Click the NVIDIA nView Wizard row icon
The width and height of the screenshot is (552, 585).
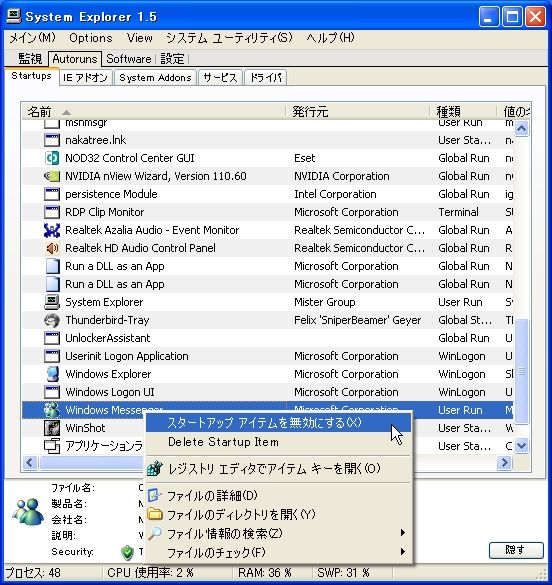tap(52, 176)
